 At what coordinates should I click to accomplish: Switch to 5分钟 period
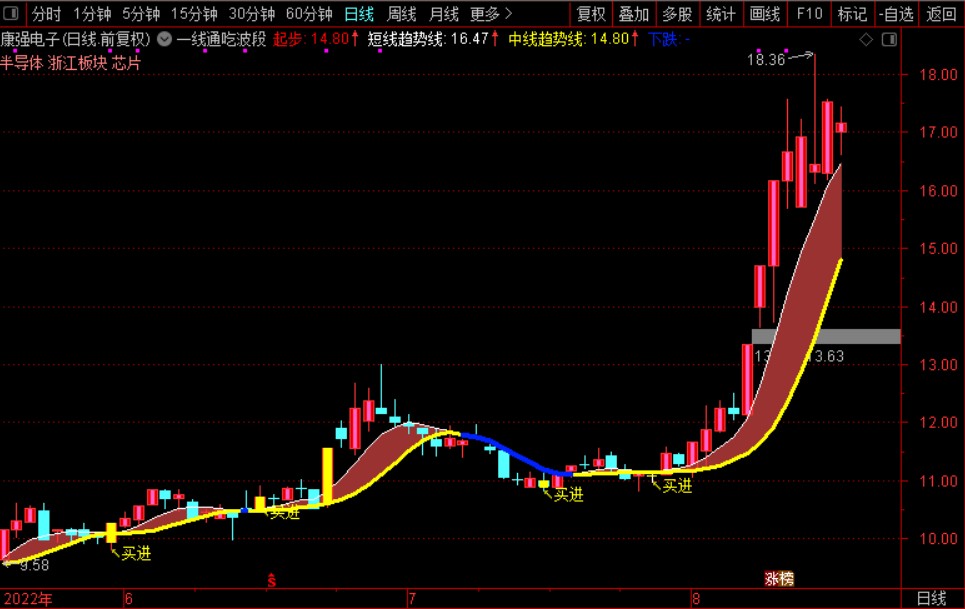pos(141,14)
